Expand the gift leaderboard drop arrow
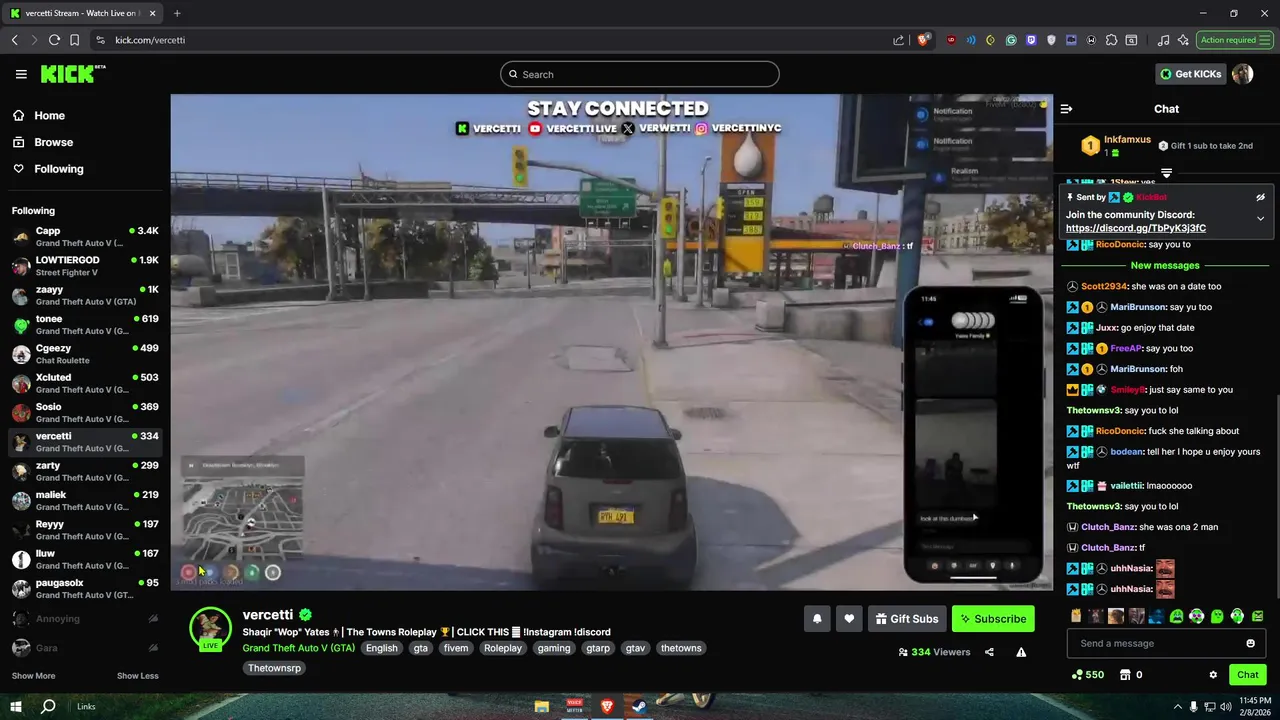Viewport: 1280px width, 720px height. click(x=1166, y=173)
